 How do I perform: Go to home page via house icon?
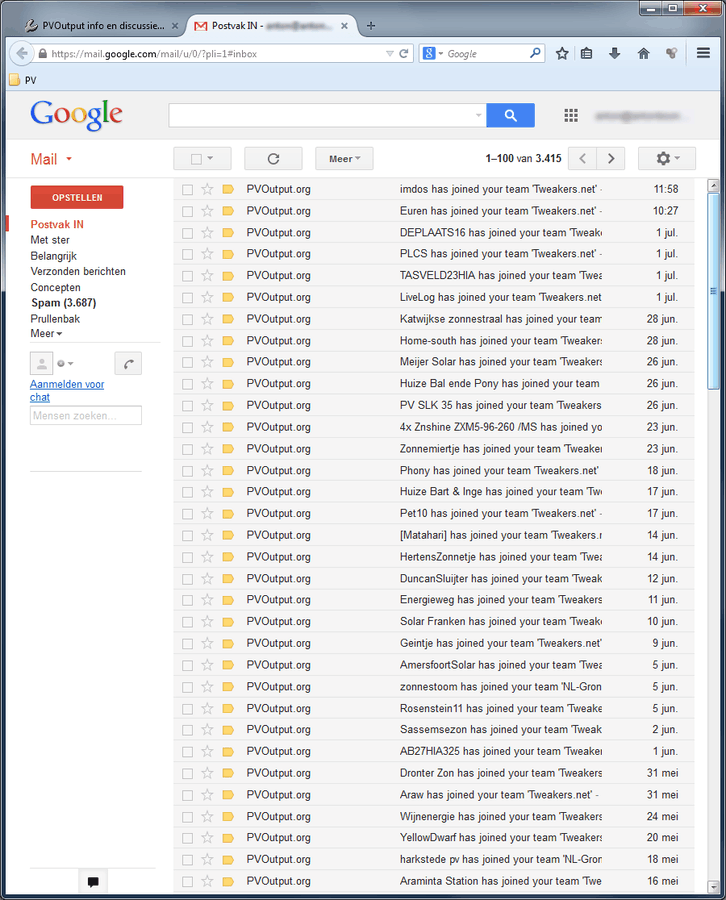pos(643,53)
